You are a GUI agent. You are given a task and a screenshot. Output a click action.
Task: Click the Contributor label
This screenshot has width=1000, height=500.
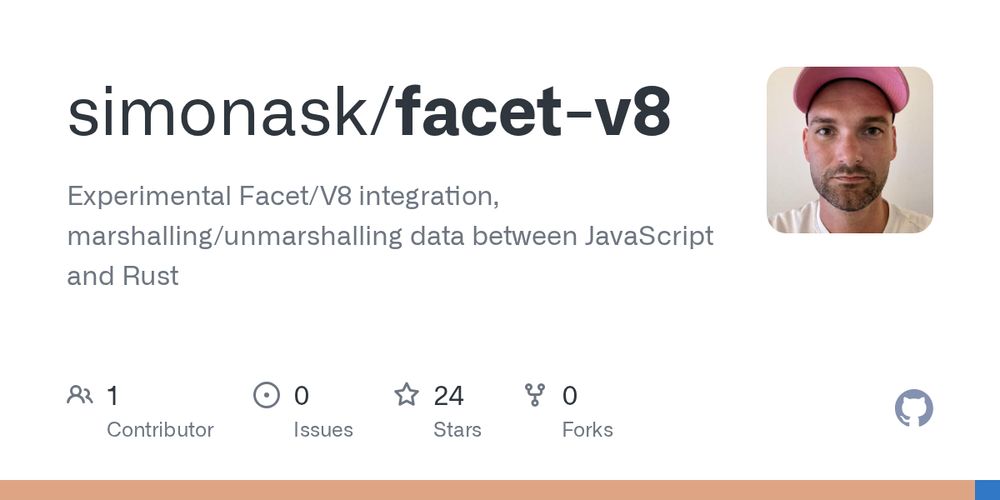(x=160, y=430)
